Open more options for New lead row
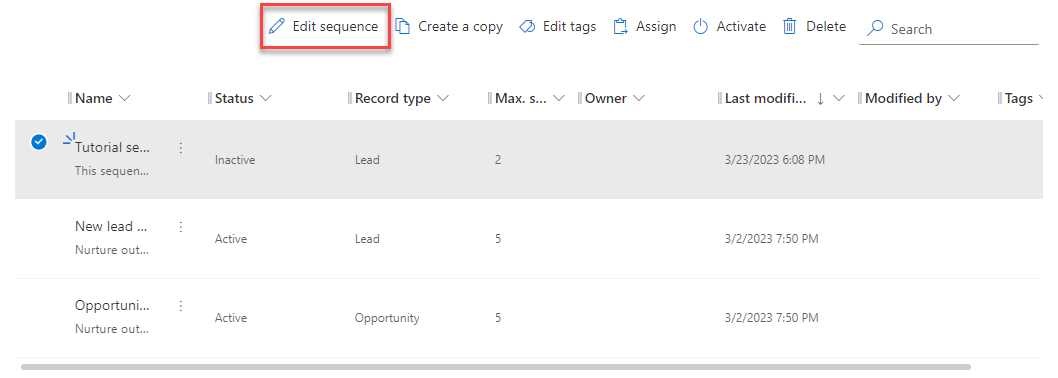This screenshot has height=378, width=1058. coord(180,227)
